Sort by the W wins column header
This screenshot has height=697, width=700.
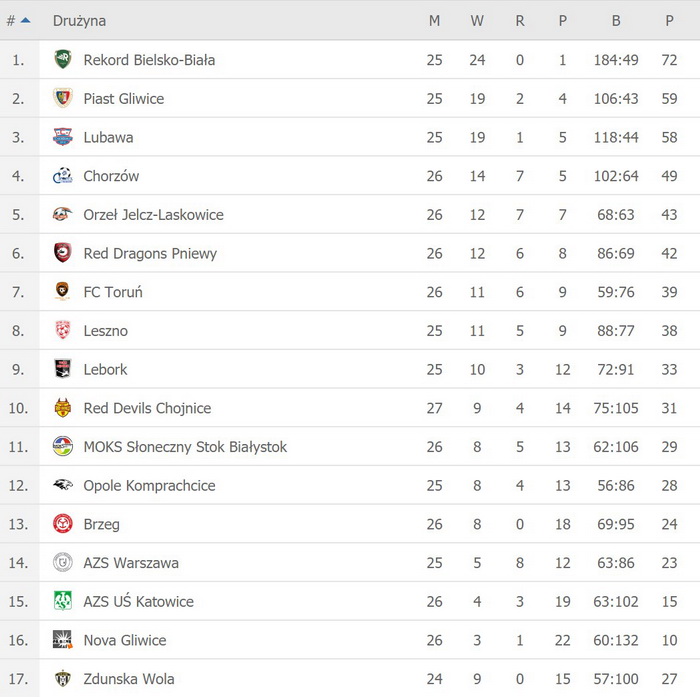(x=477, y=21)
